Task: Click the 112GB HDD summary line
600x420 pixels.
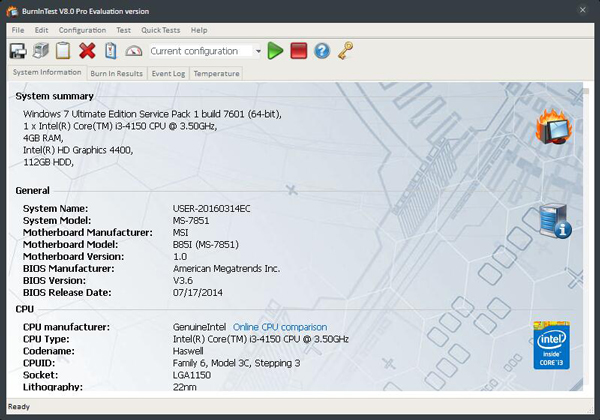Action: [x=48, y=162]
